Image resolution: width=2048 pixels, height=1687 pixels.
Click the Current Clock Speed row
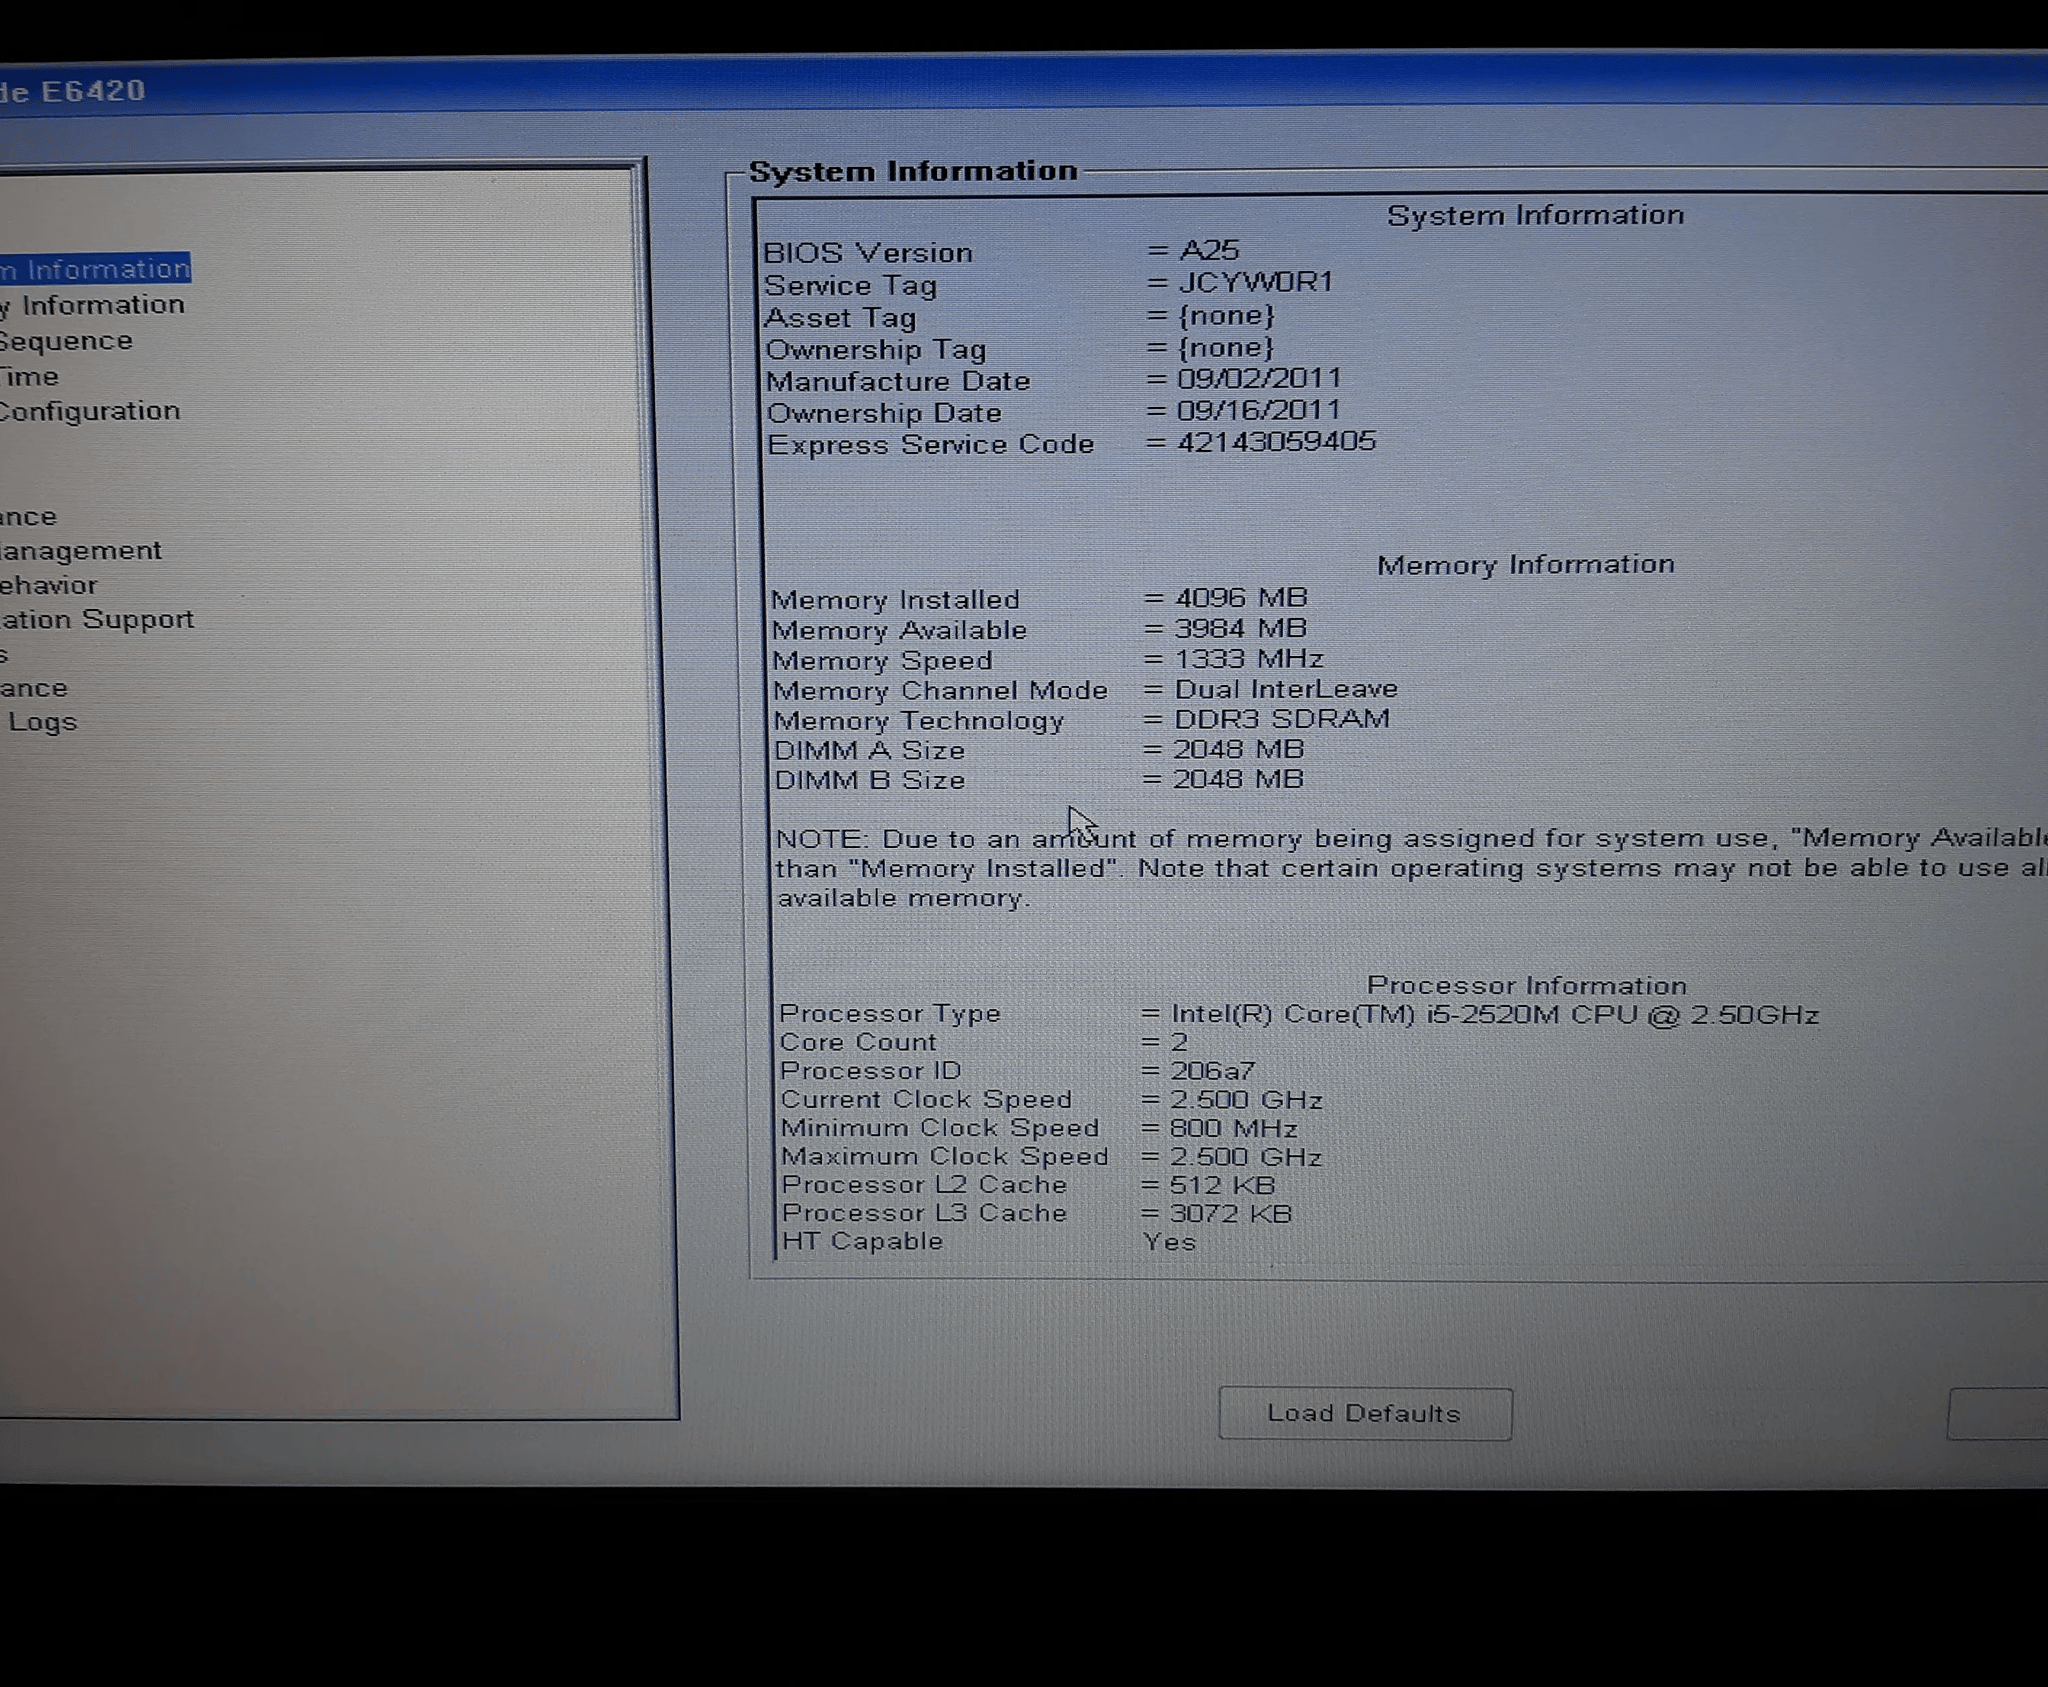[1051, 1100]
